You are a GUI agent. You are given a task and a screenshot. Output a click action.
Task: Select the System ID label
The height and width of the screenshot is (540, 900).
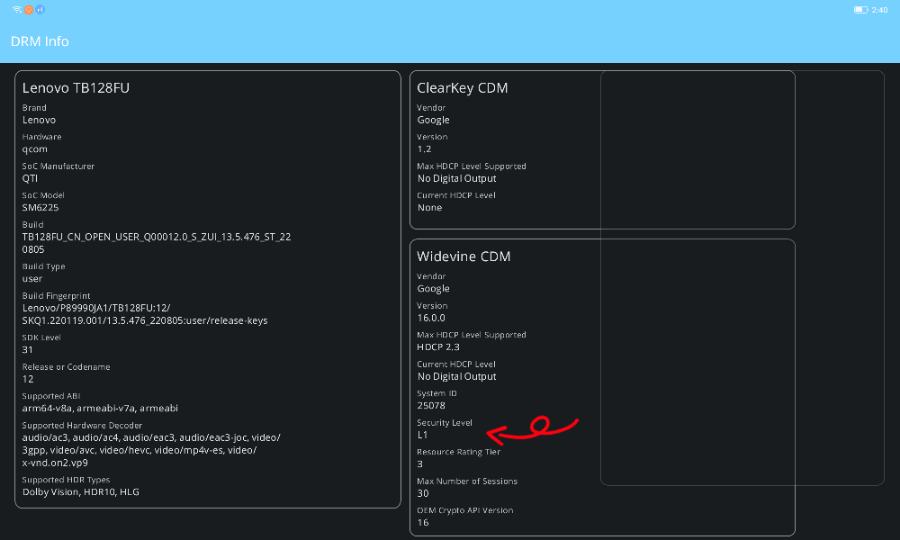pos(437,393)
